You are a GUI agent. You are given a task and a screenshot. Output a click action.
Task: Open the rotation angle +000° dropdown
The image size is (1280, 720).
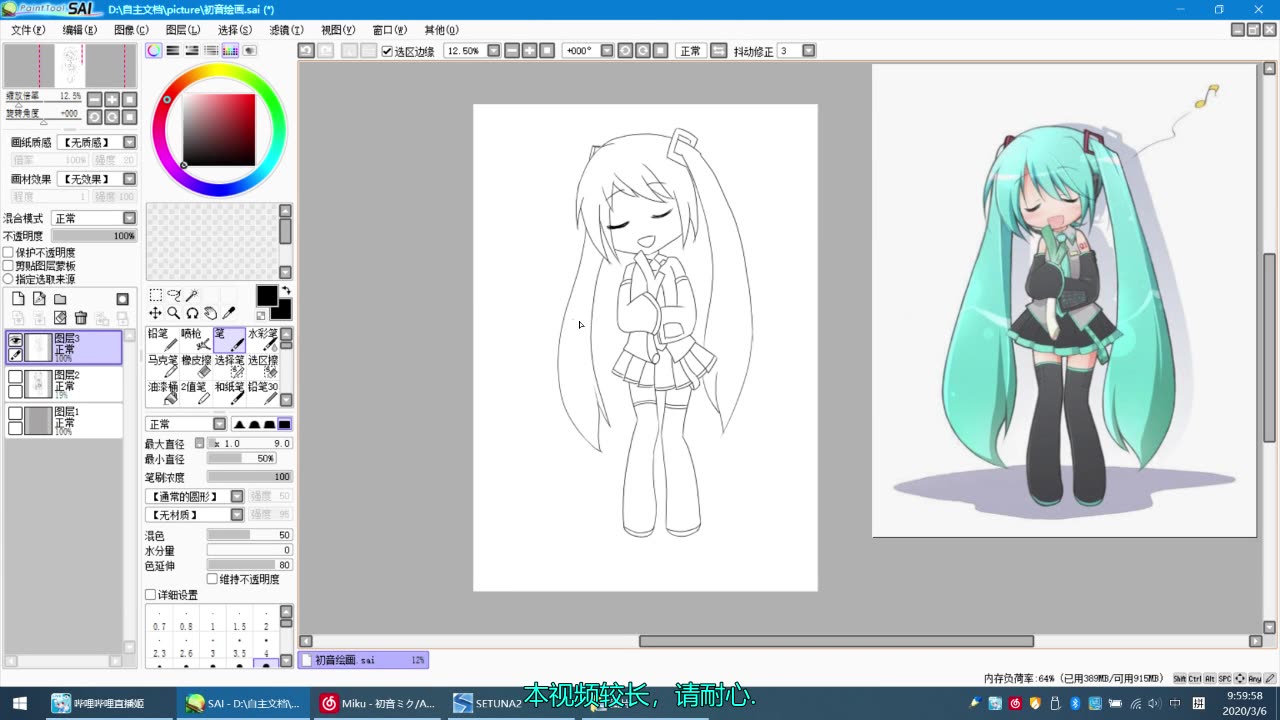(607, 51)
